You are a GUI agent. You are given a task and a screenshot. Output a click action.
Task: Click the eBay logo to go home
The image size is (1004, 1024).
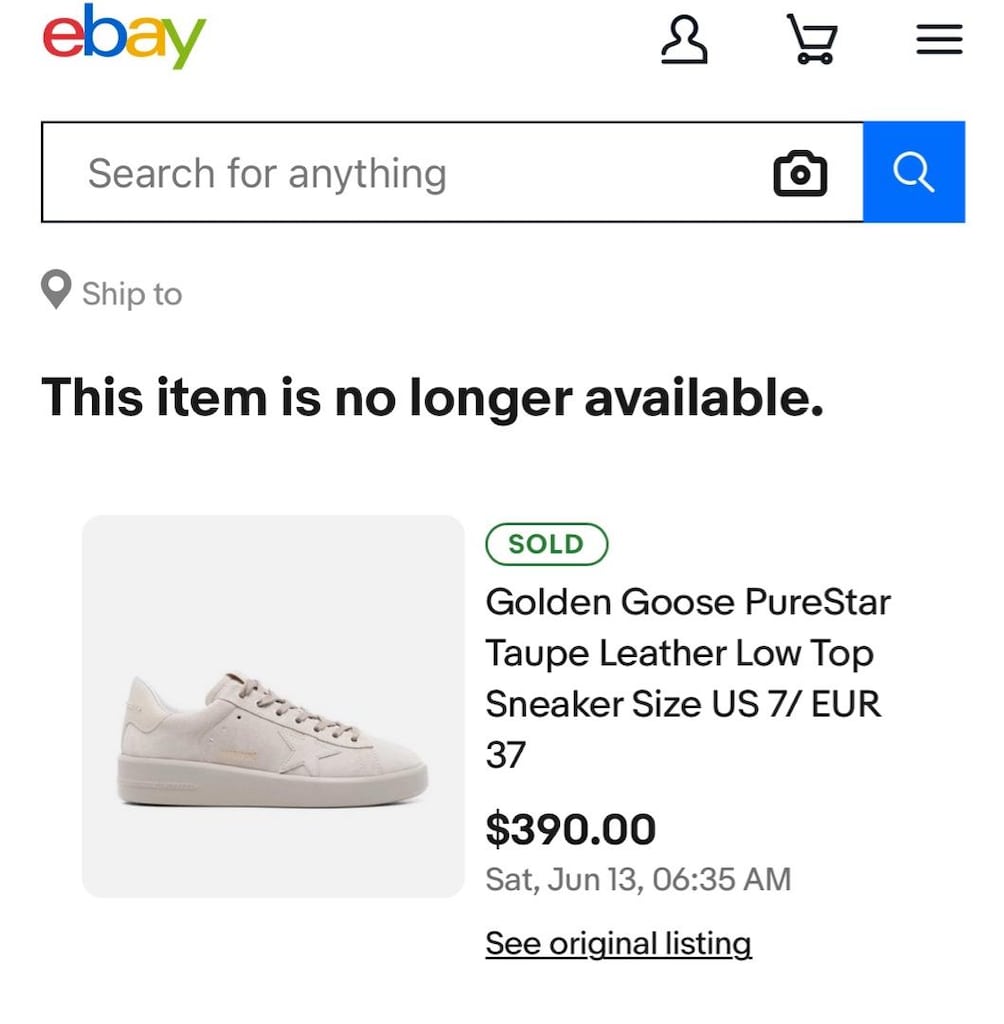click(x=124, y=36)
